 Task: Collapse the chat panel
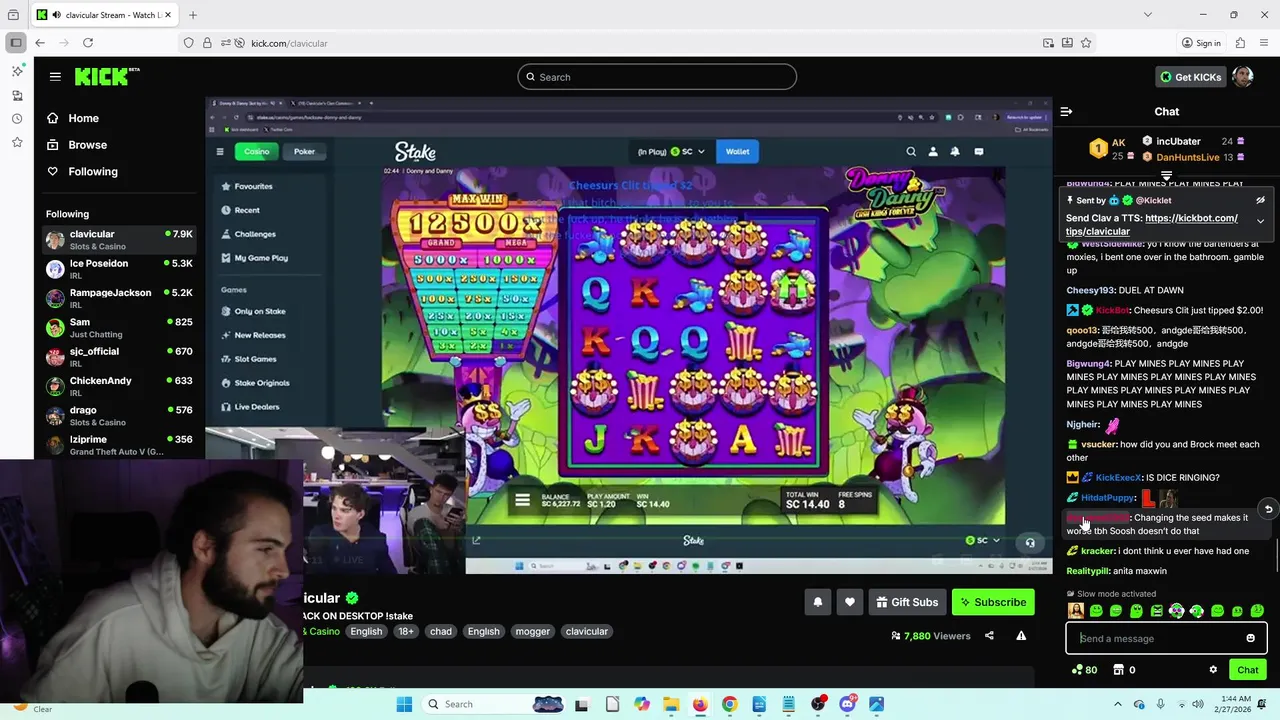1066,112
